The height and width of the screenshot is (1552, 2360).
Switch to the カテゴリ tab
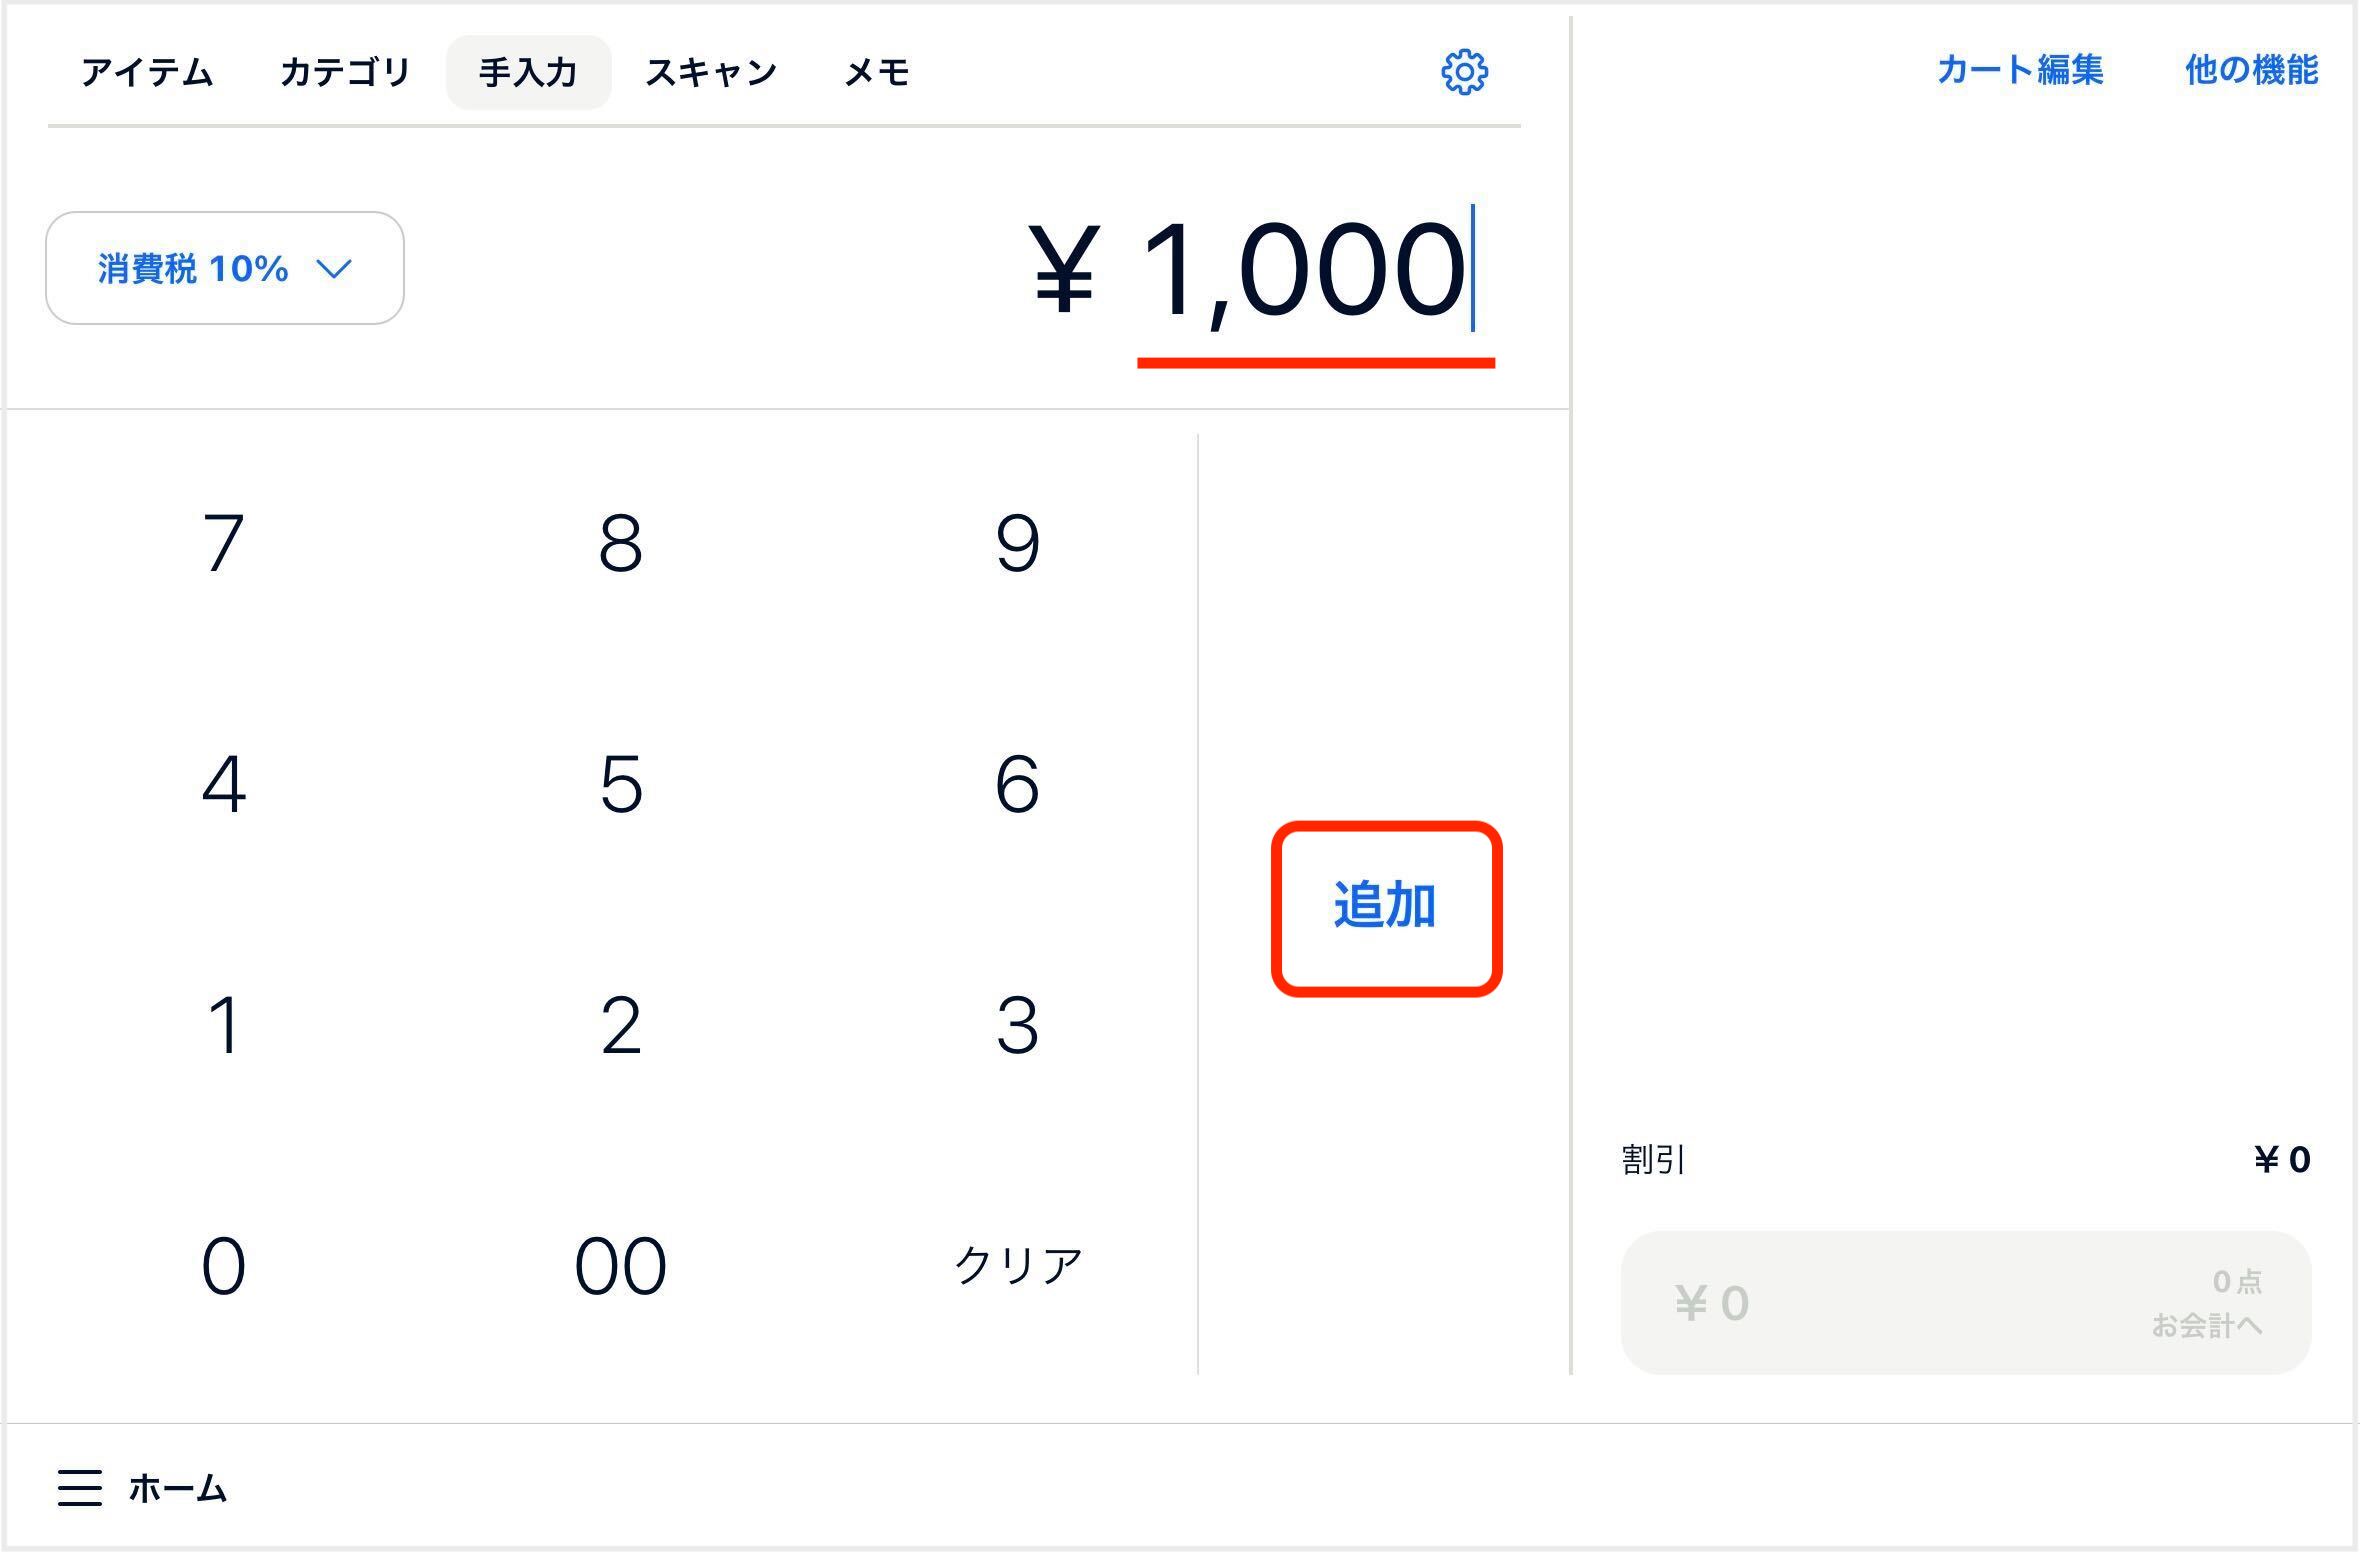[345, 72]
